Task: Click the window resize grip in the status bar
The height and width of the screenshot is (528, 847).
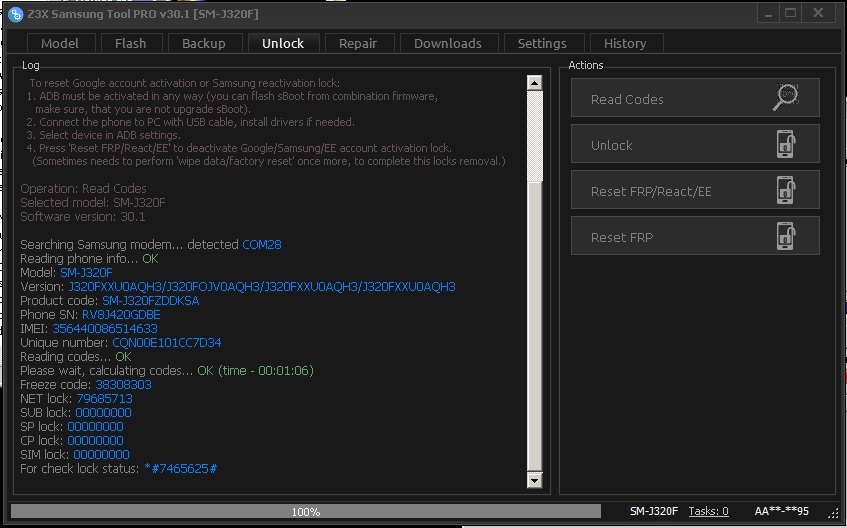Action: click(832, 512)
